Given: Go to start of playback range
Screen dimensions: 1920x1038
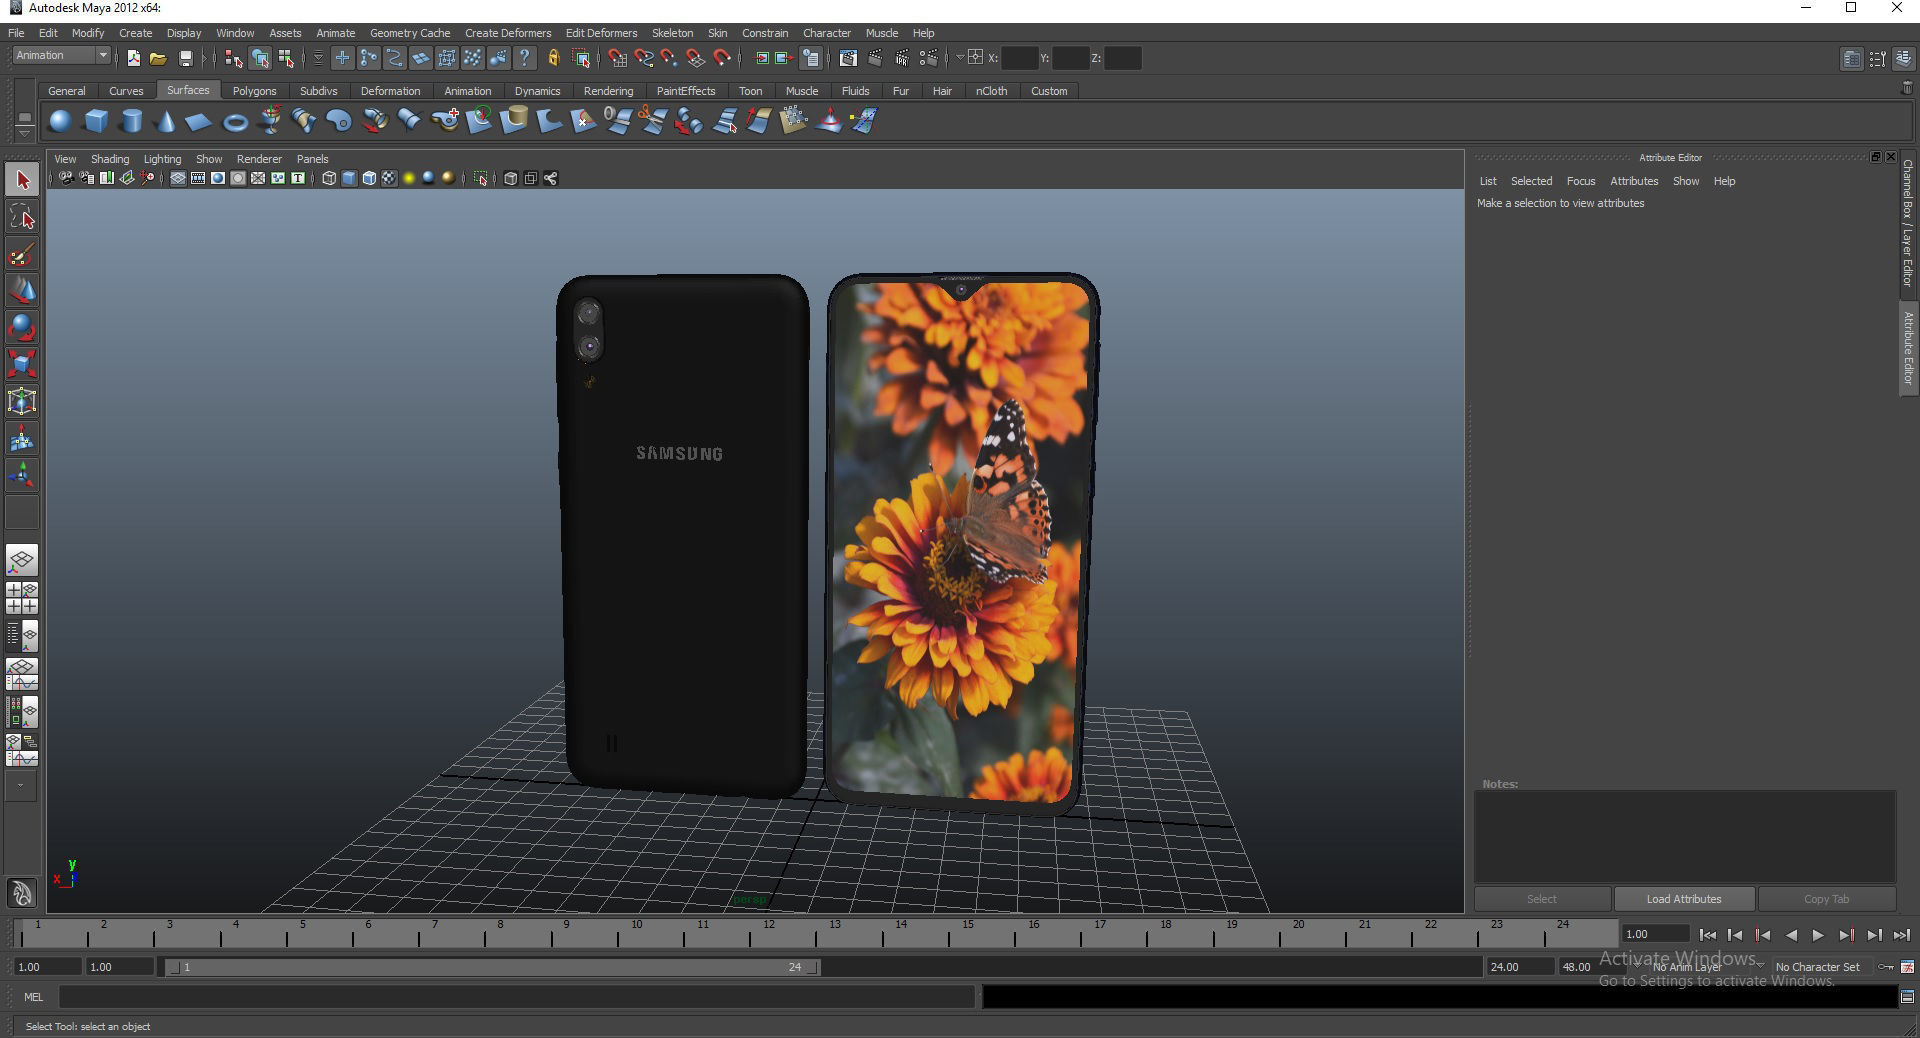Looking at the screenshot, I should pos(1707,935).
